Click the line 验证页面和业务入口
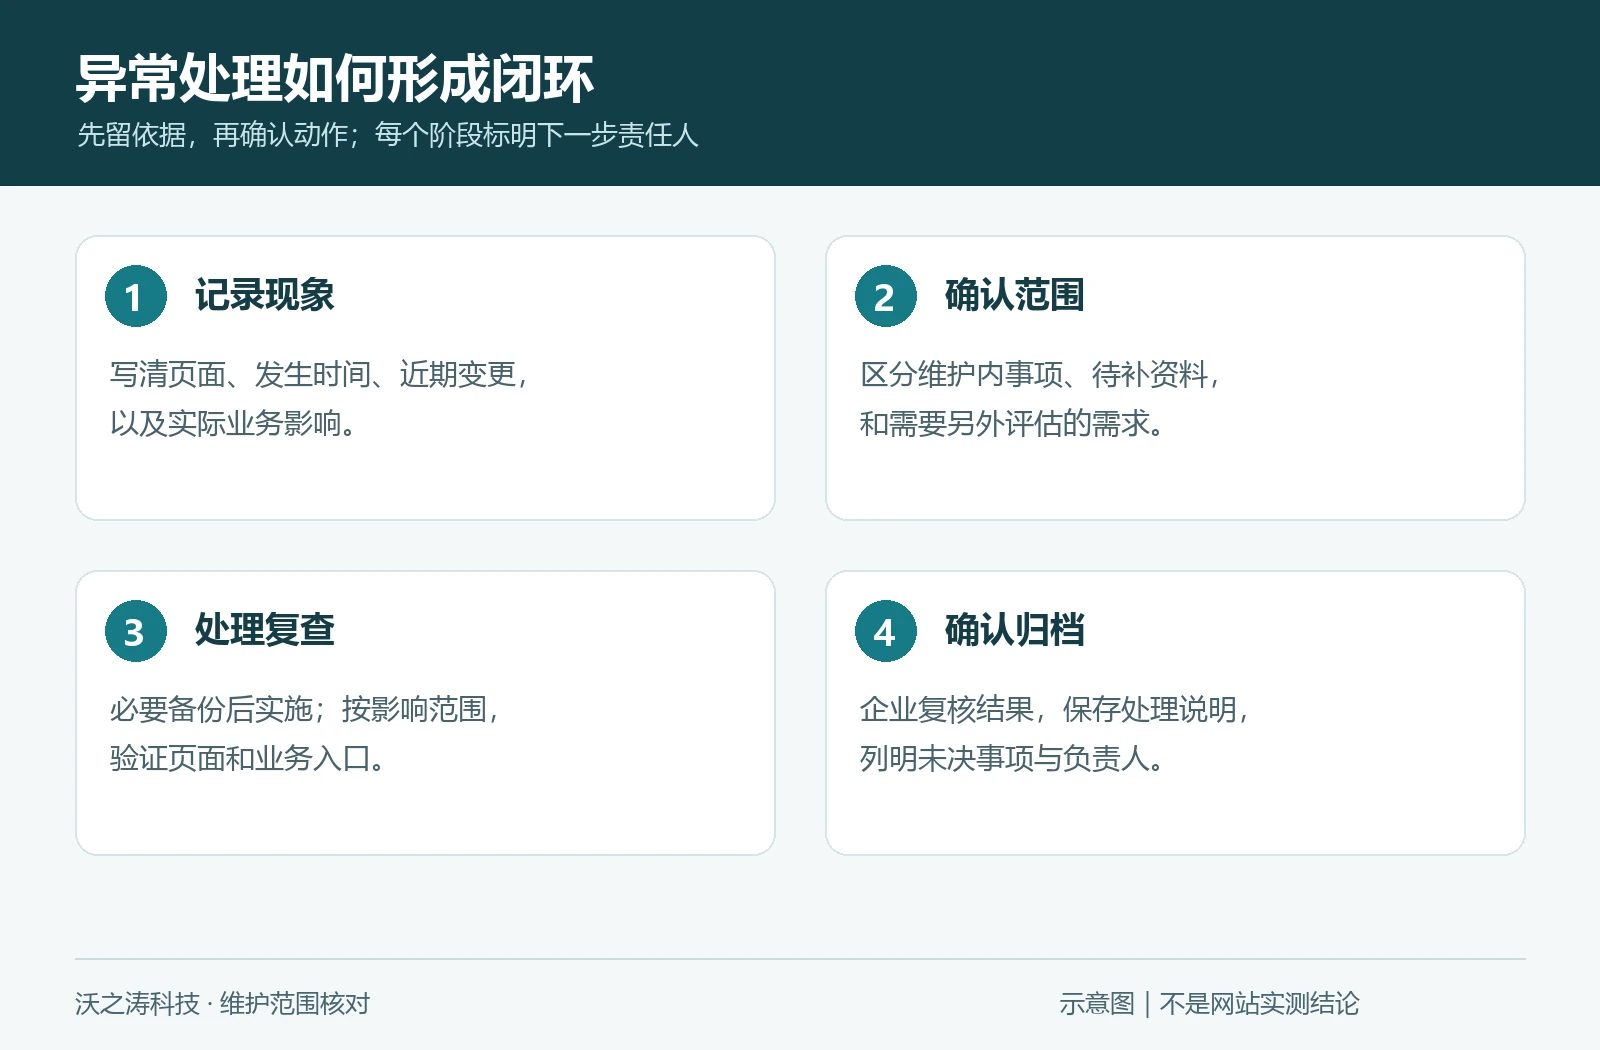 click(x=247, y=758)
